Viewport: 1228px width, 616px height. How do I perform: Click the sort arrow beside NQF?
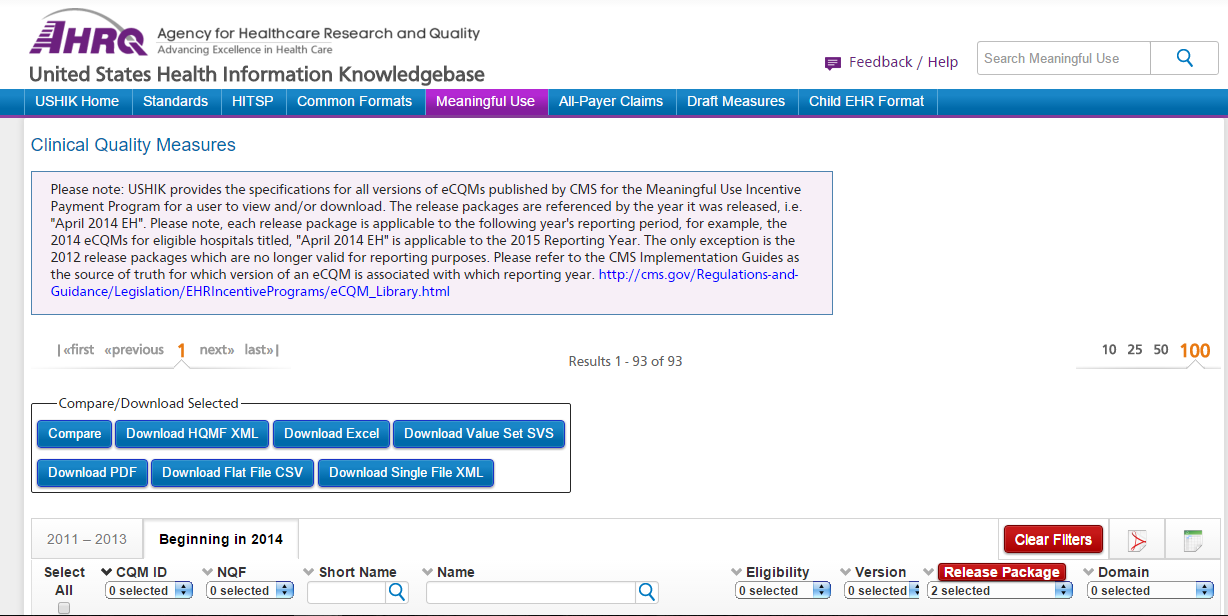pos(208,572)
